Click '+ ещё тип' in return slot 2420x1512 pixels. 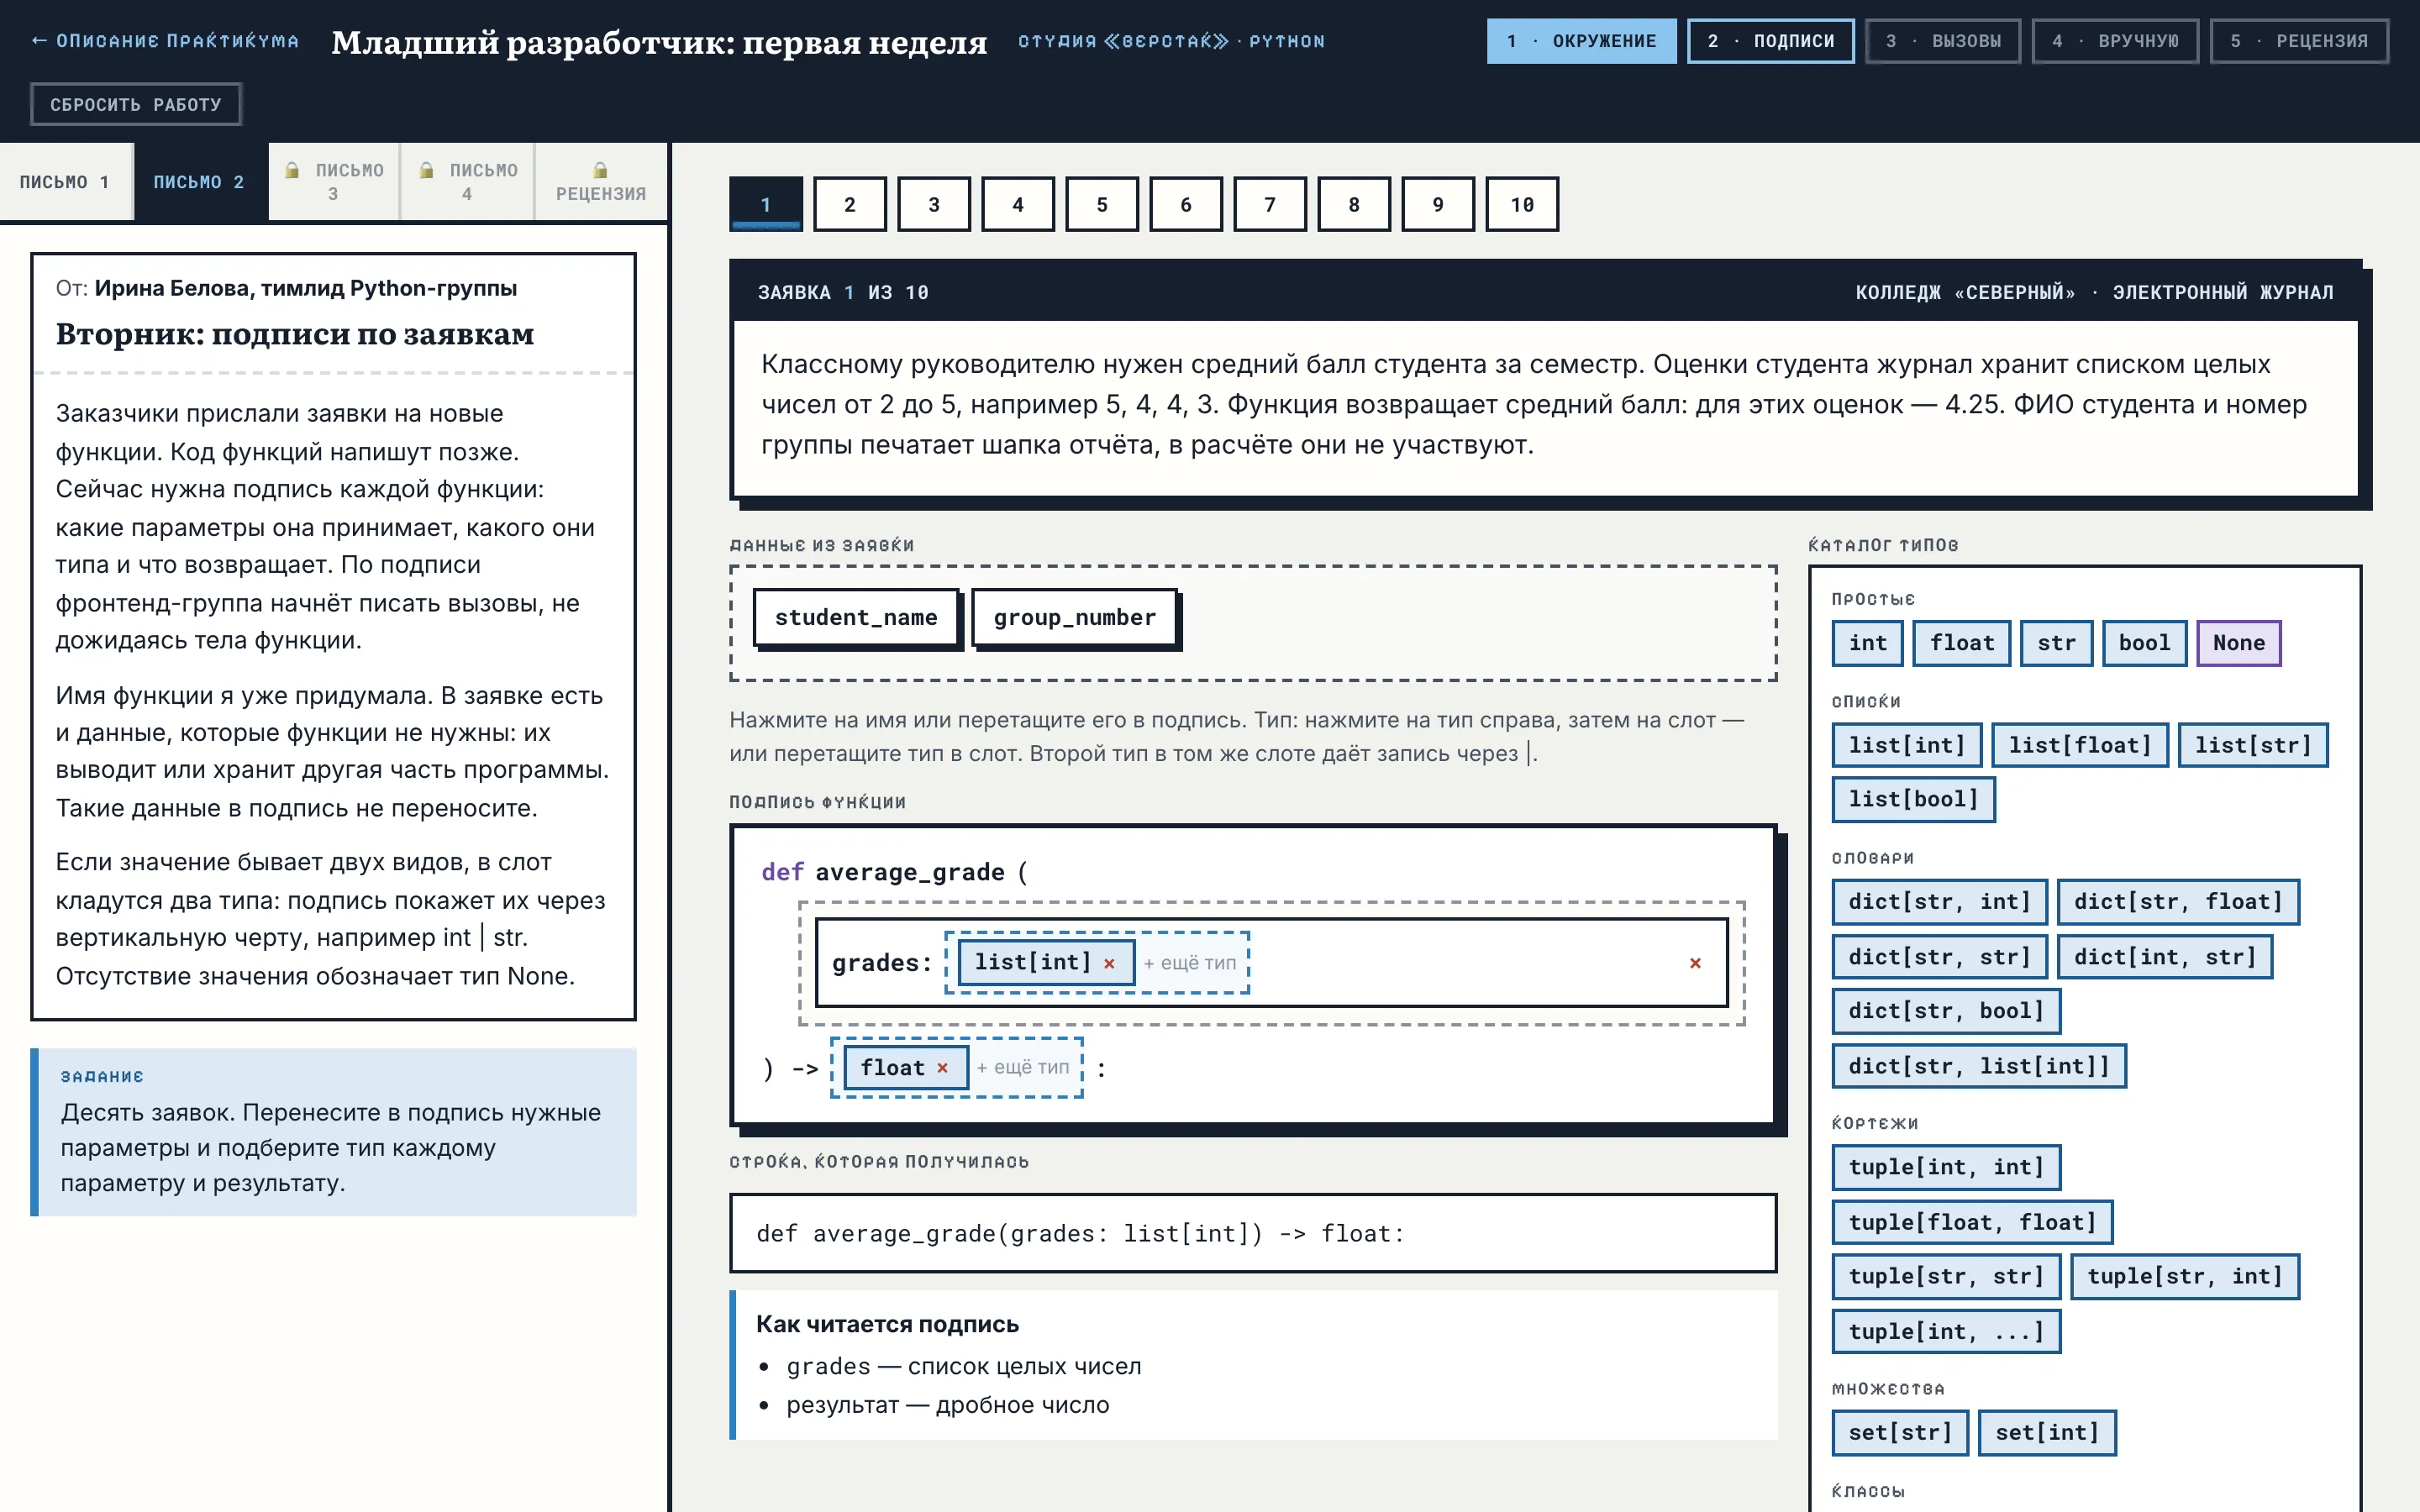click(x=1023, y=1068)
